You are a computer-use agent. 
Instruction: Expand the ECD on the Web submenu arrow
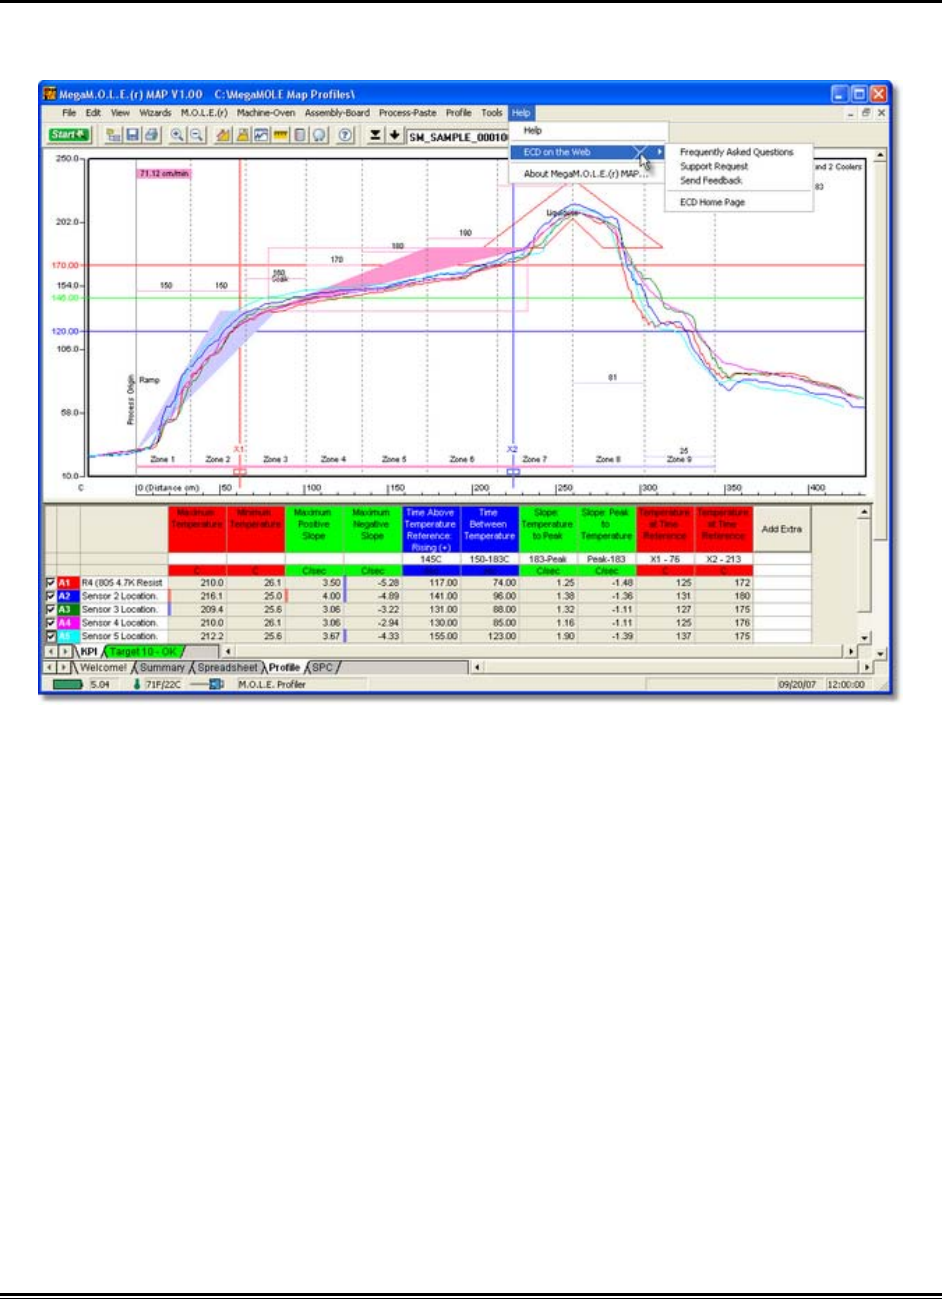[659, 152]
